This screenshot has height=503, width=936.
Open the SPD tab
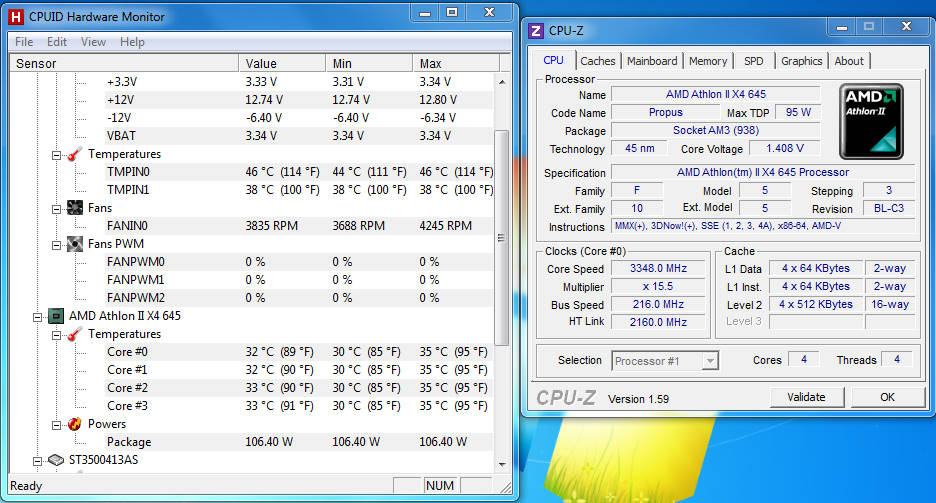point(753,61)
